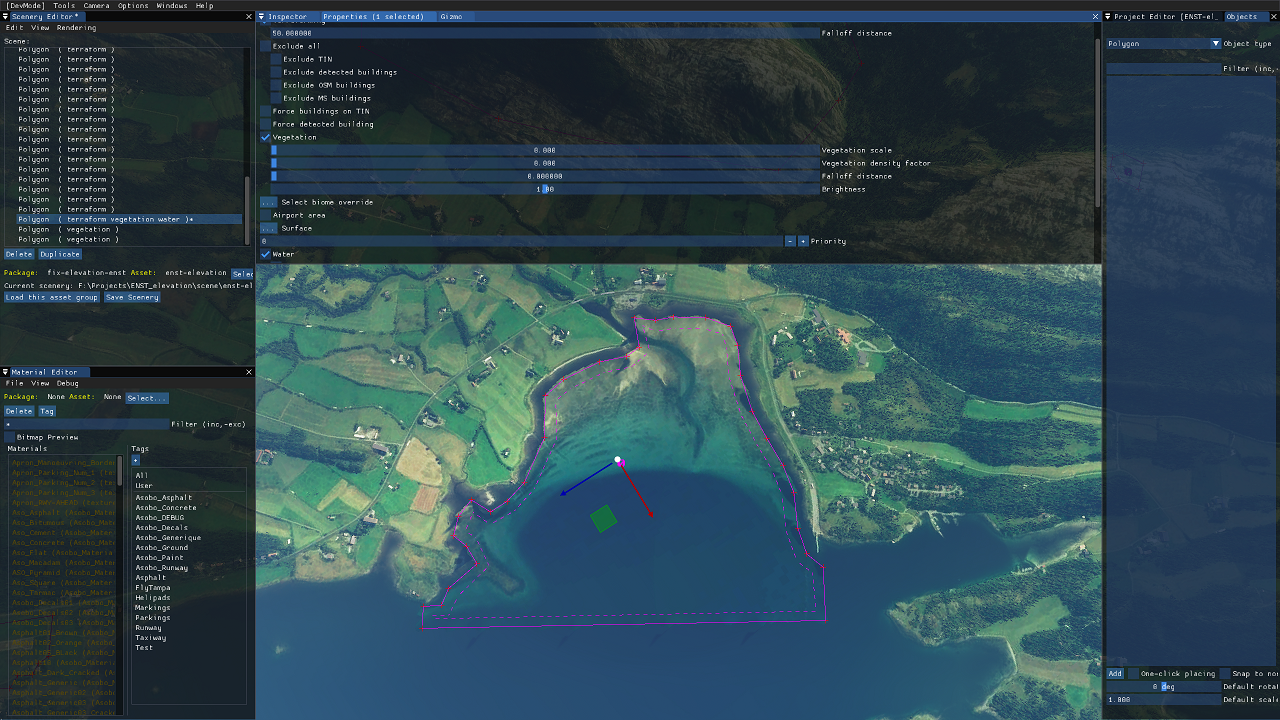Click Tag button in Material Editor
This screenshot has width=1280, height=720.
click(47, 411)
